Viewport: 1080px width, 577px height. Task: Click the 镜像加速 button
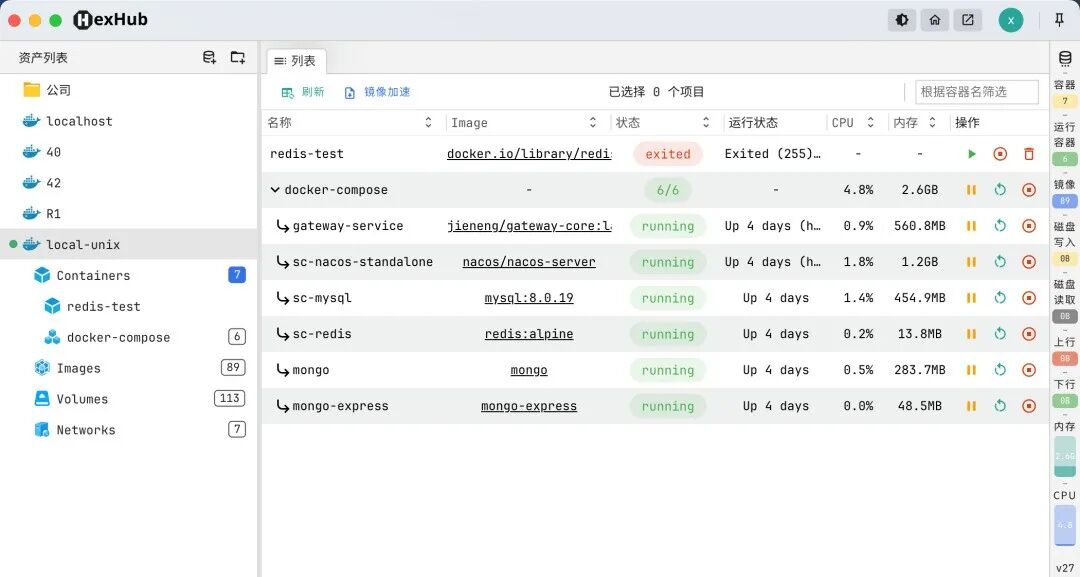tap(377, 92)
